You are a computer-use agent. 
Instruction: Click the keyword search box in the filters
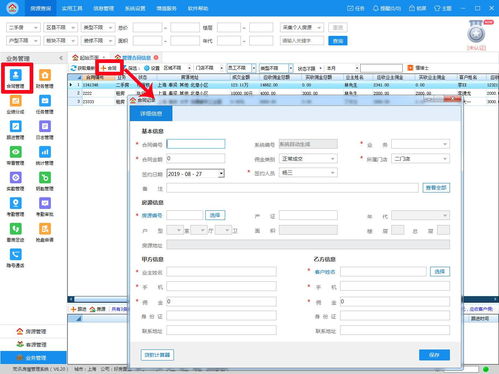[x=302, y=41]
